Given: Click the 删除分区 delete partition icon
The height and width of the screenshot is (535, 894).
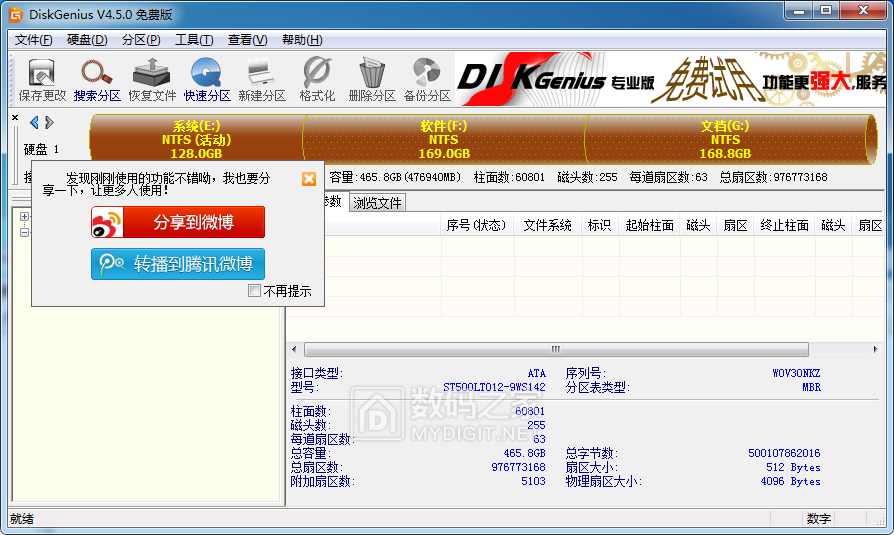Looking at the screenshot, I should point(372,80).
